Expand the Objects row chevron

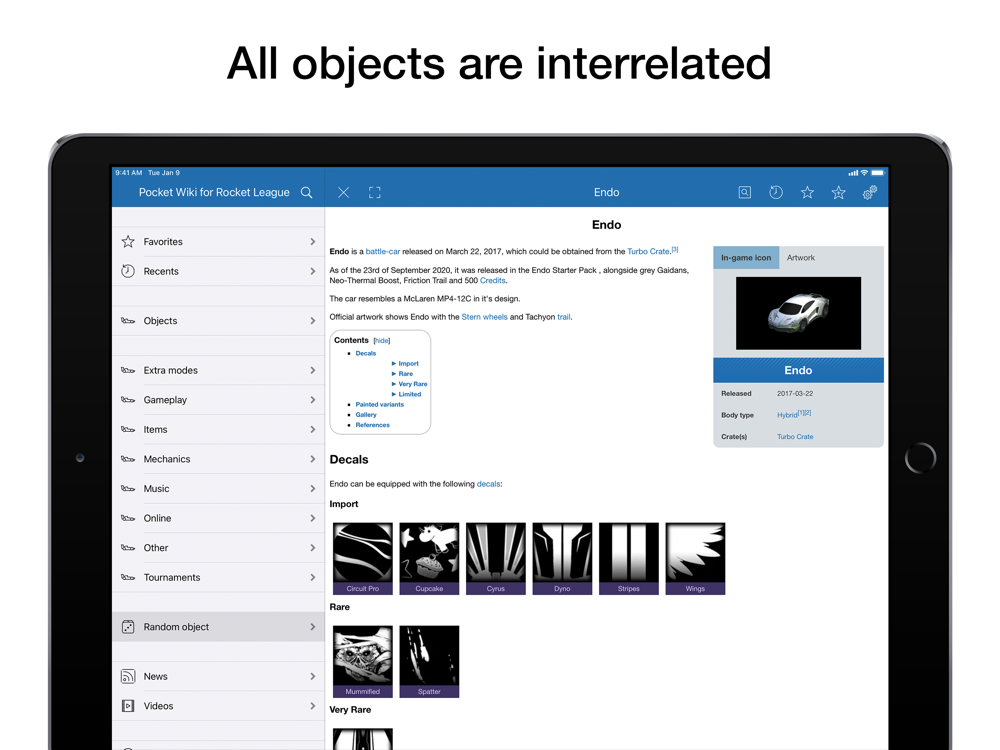pyautogui.click(x=312, y=321)
